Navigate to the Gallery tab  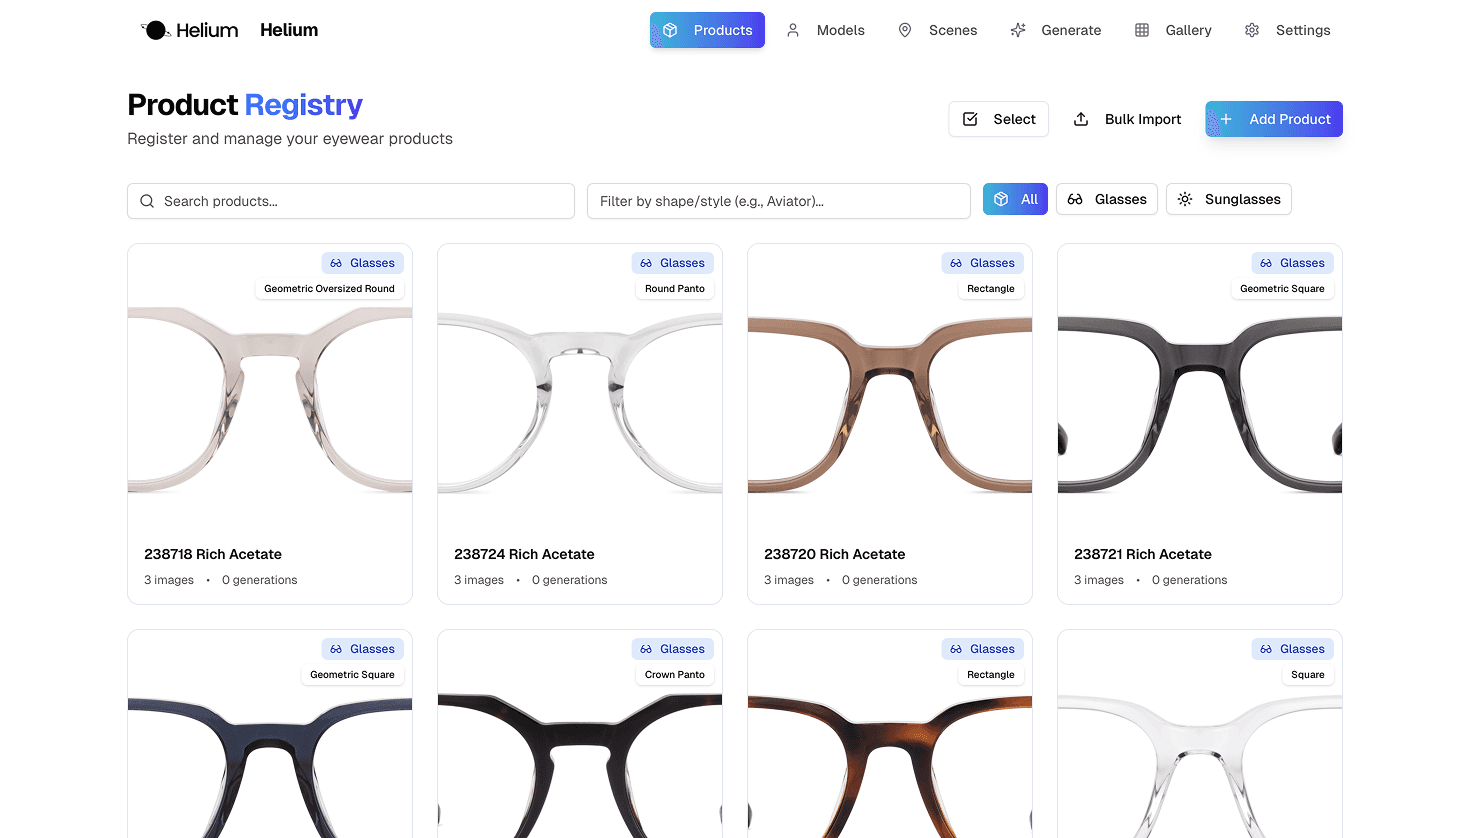1173,30
